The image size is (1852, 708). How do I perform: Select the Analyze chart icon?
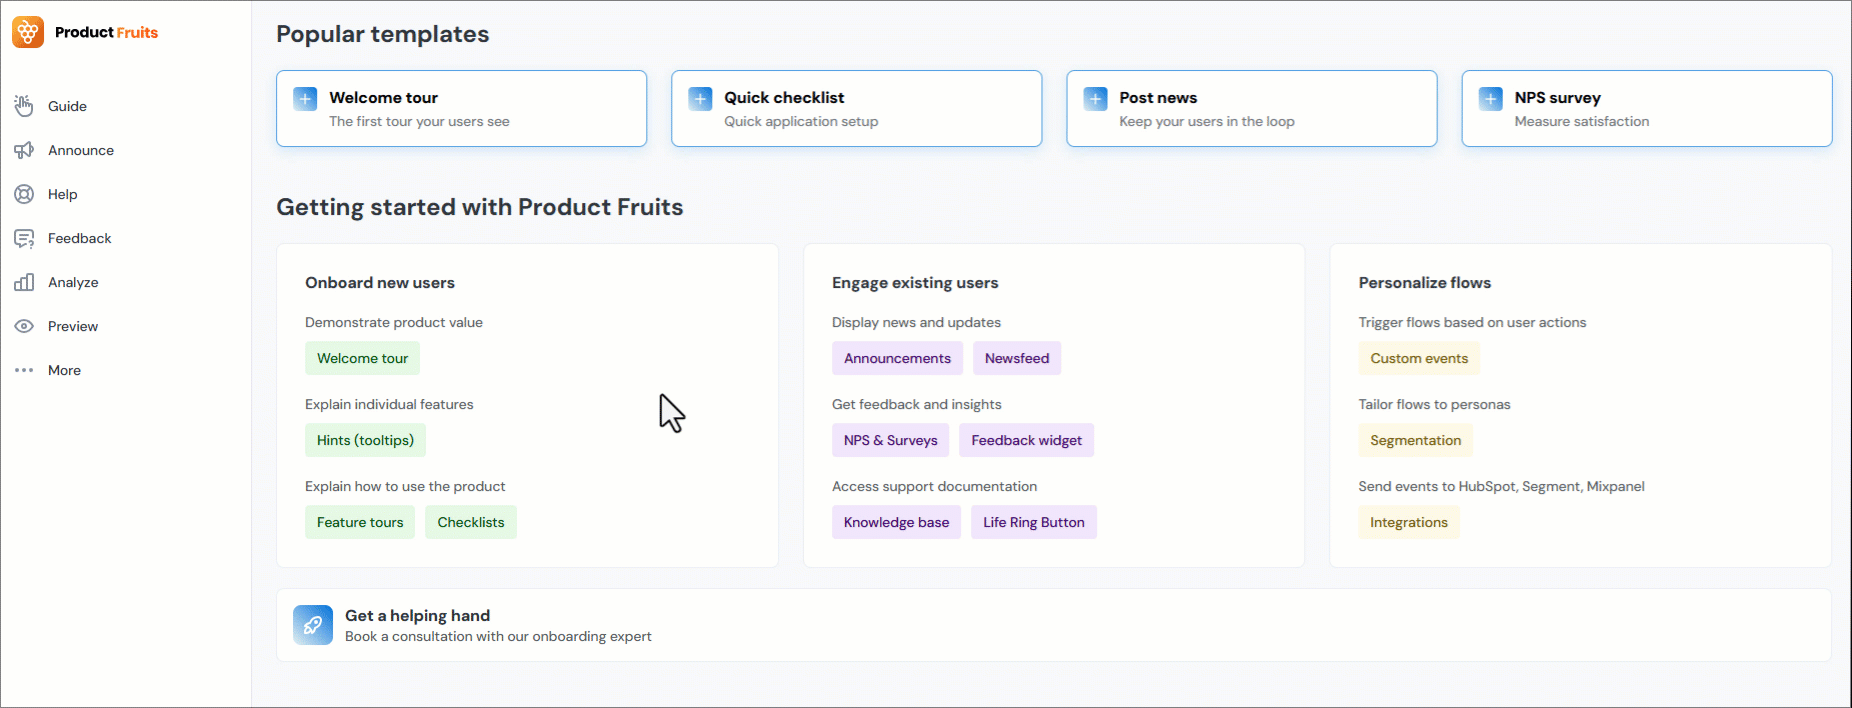pos(24,282)
